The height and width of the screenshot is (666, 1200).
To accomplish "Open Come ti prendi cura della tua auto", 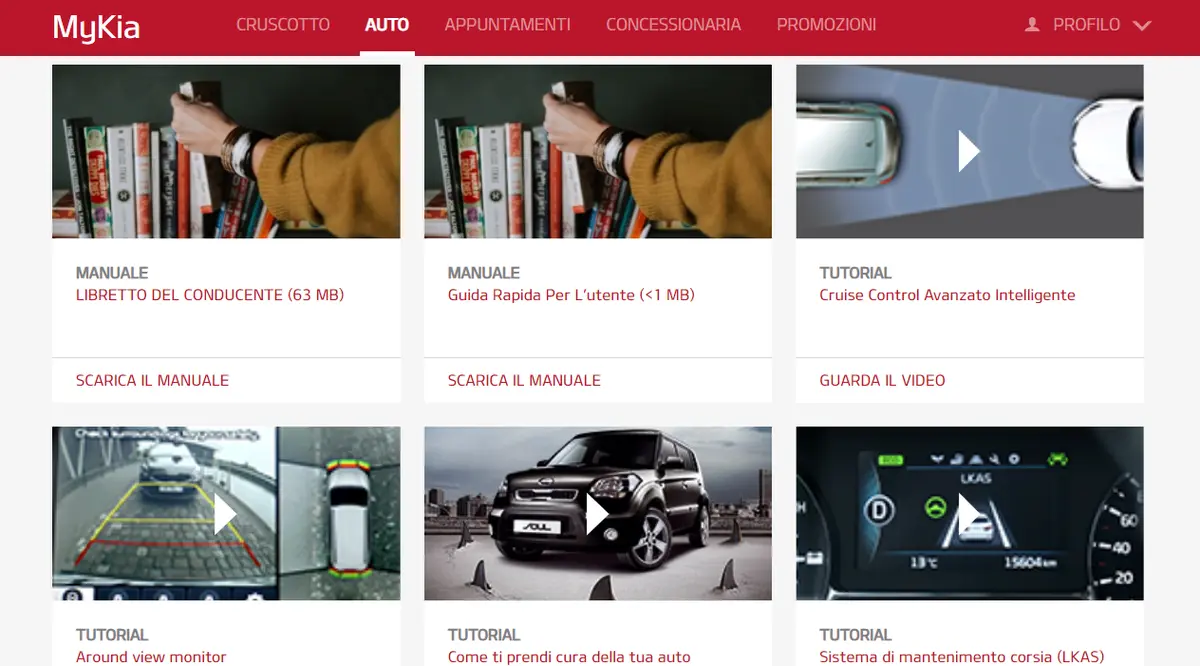I will pyautogui.click(x=569, y=657).
